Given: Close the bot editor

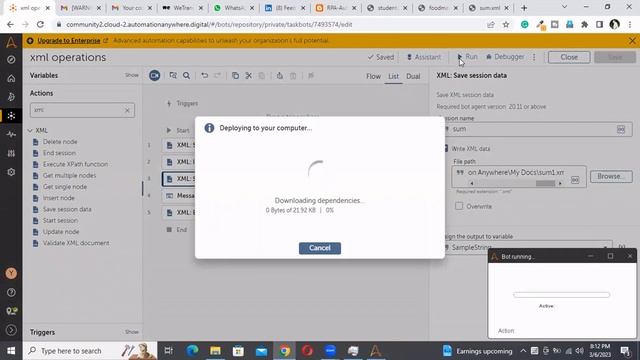Looking at the screenshot, I should click(569, 57).
